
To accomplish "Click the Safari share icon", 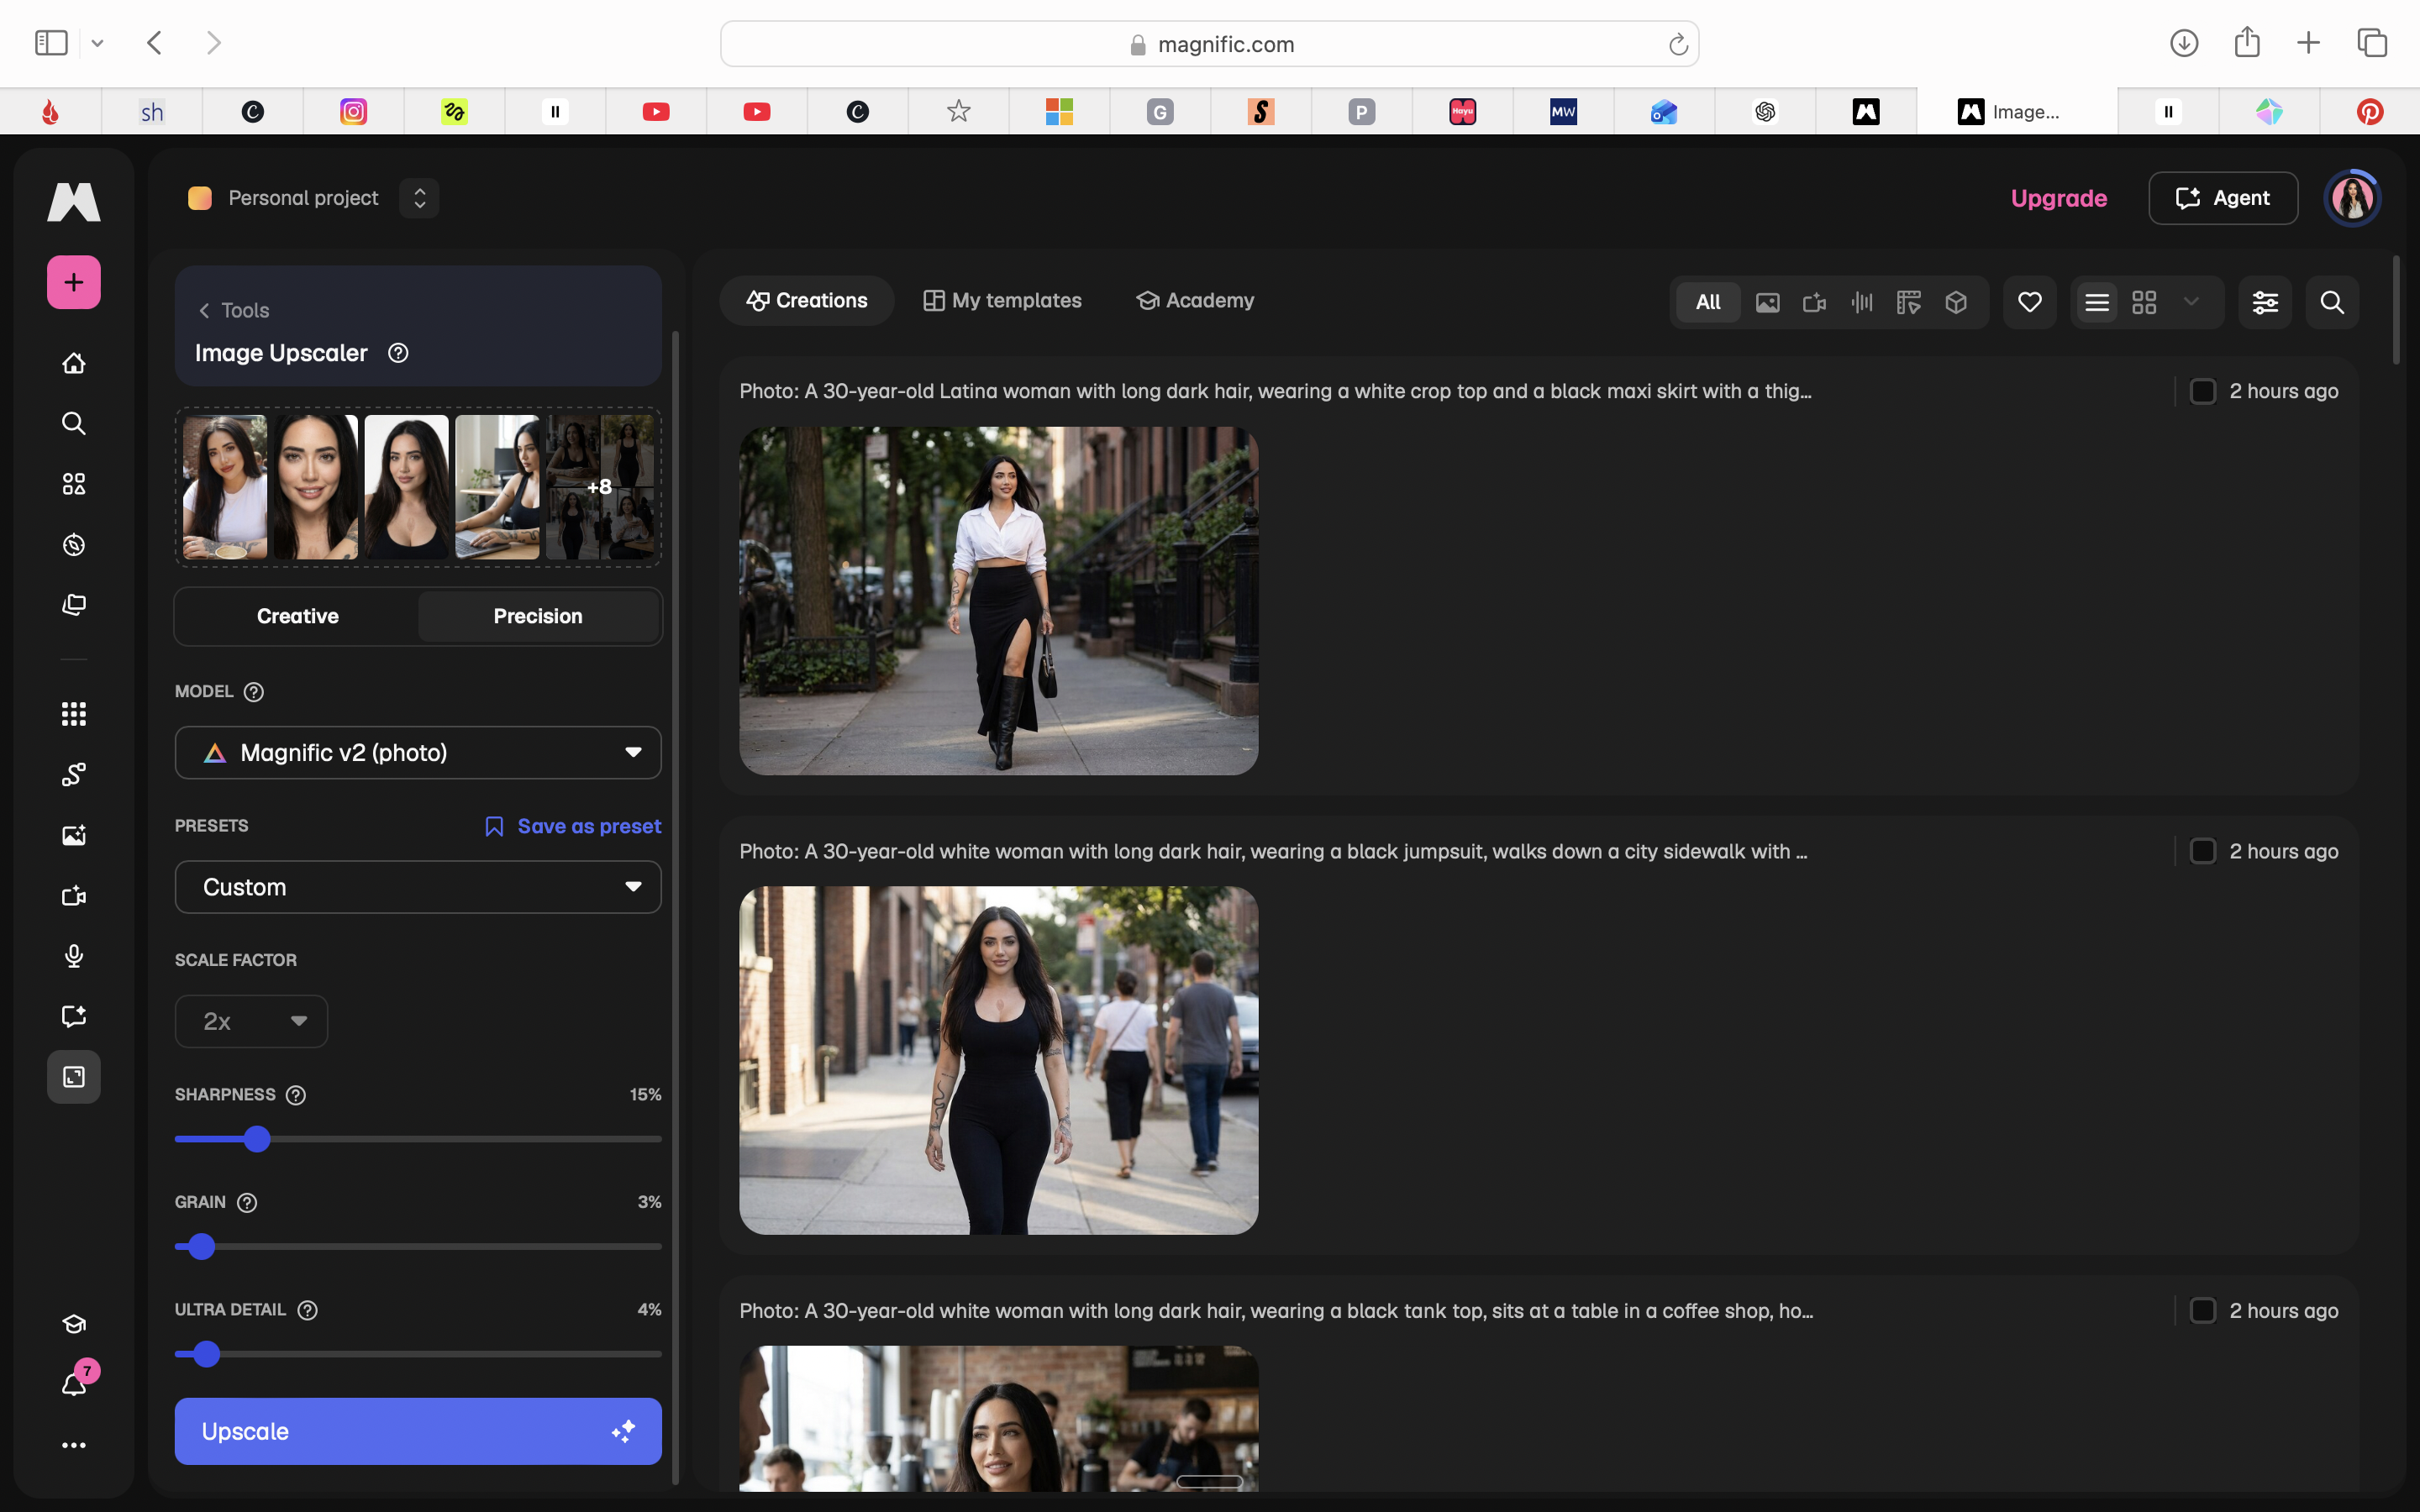I will [2247, 42].
